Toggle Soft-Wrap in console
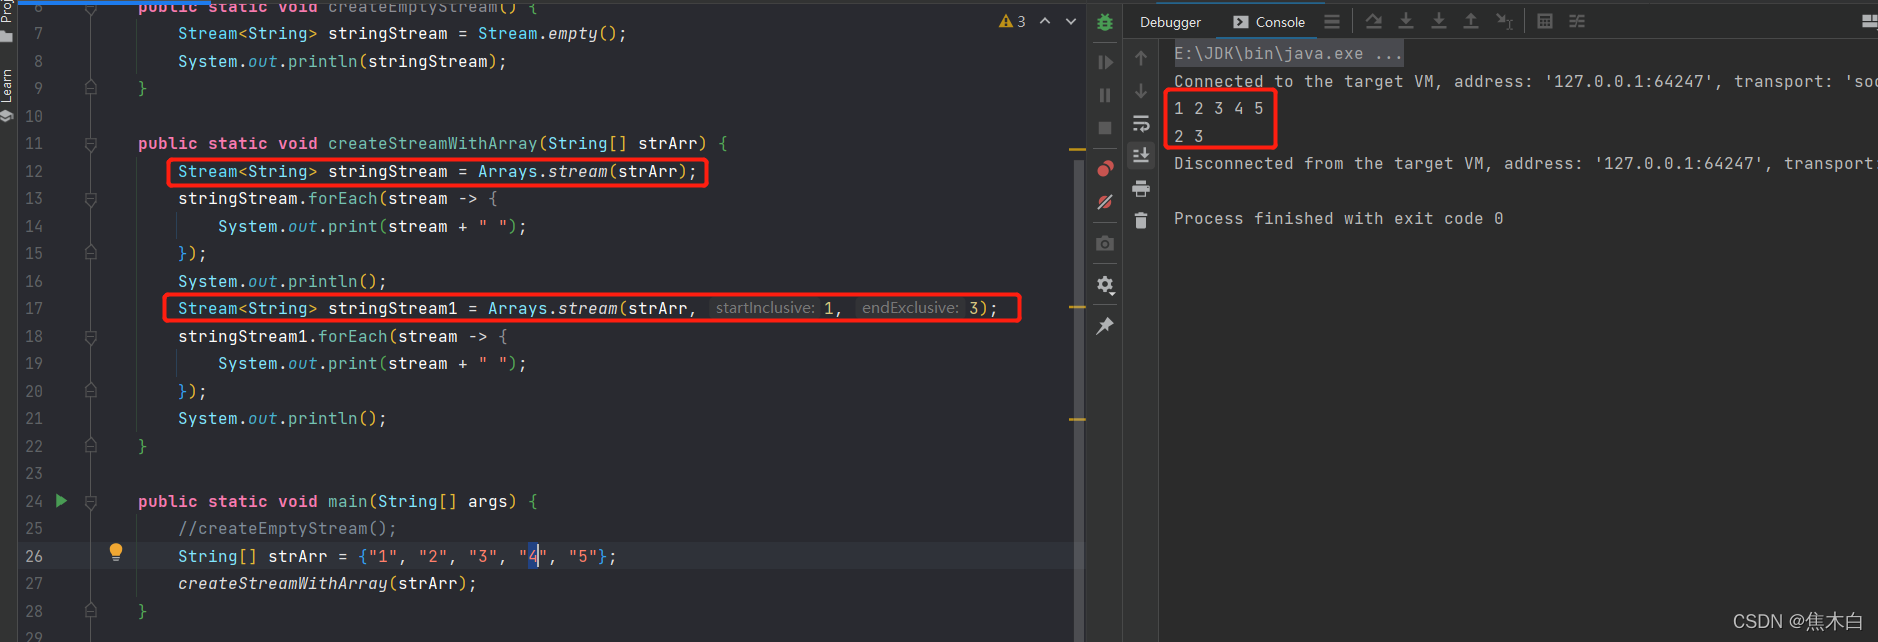 tap(1141, 123)
